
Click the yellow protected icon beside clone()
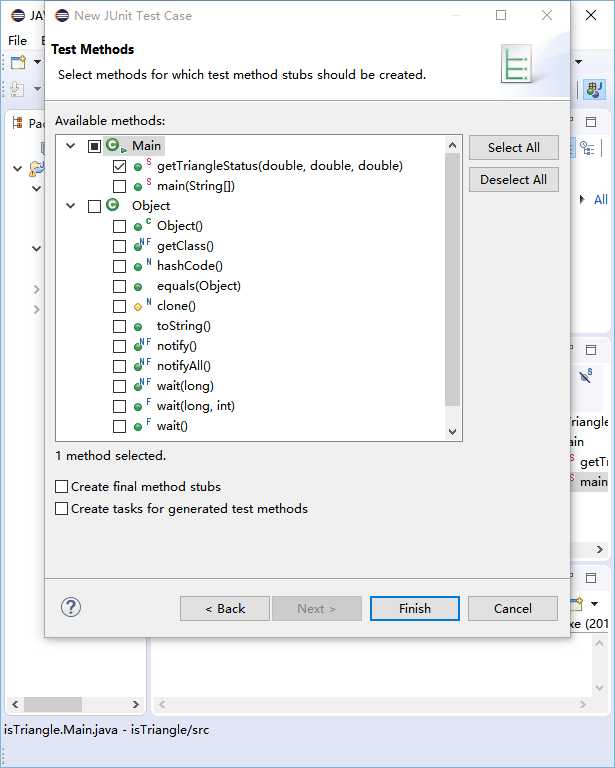138,307
